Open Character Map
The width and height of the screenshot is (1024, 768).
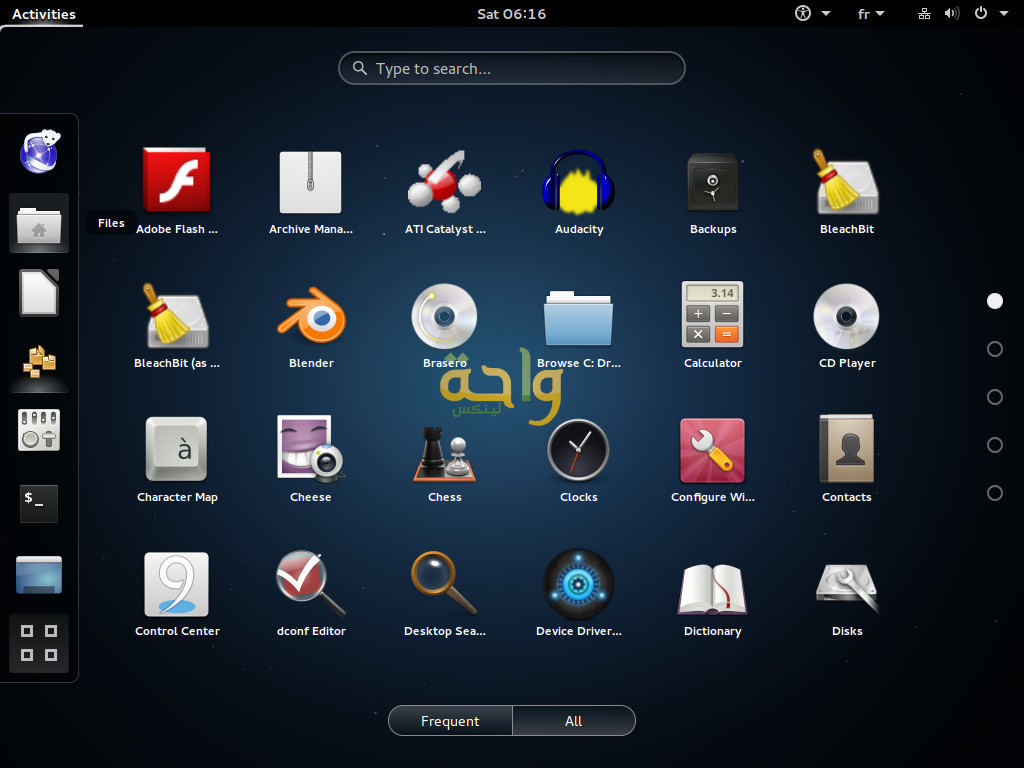(x=176, y=449)
